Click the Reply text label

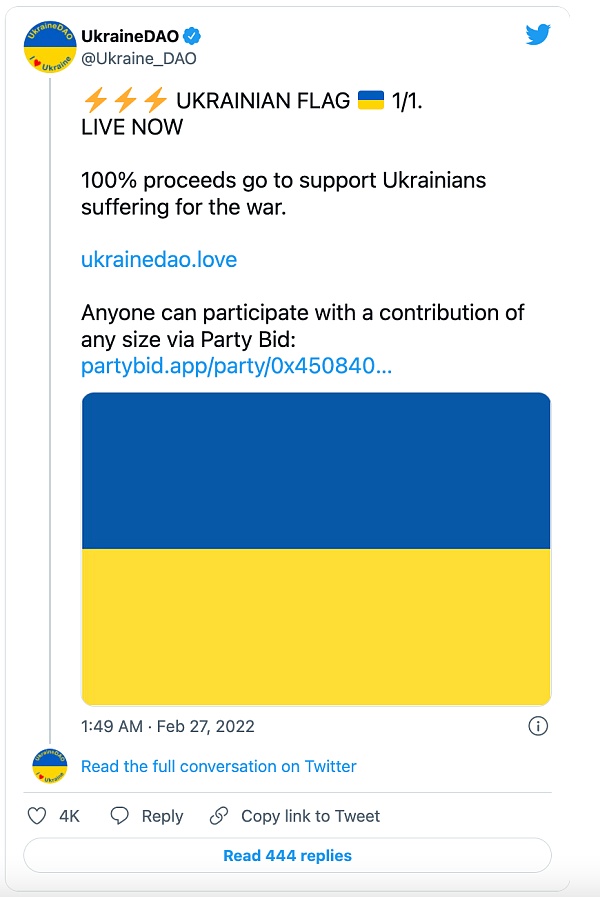coord(162,816)
